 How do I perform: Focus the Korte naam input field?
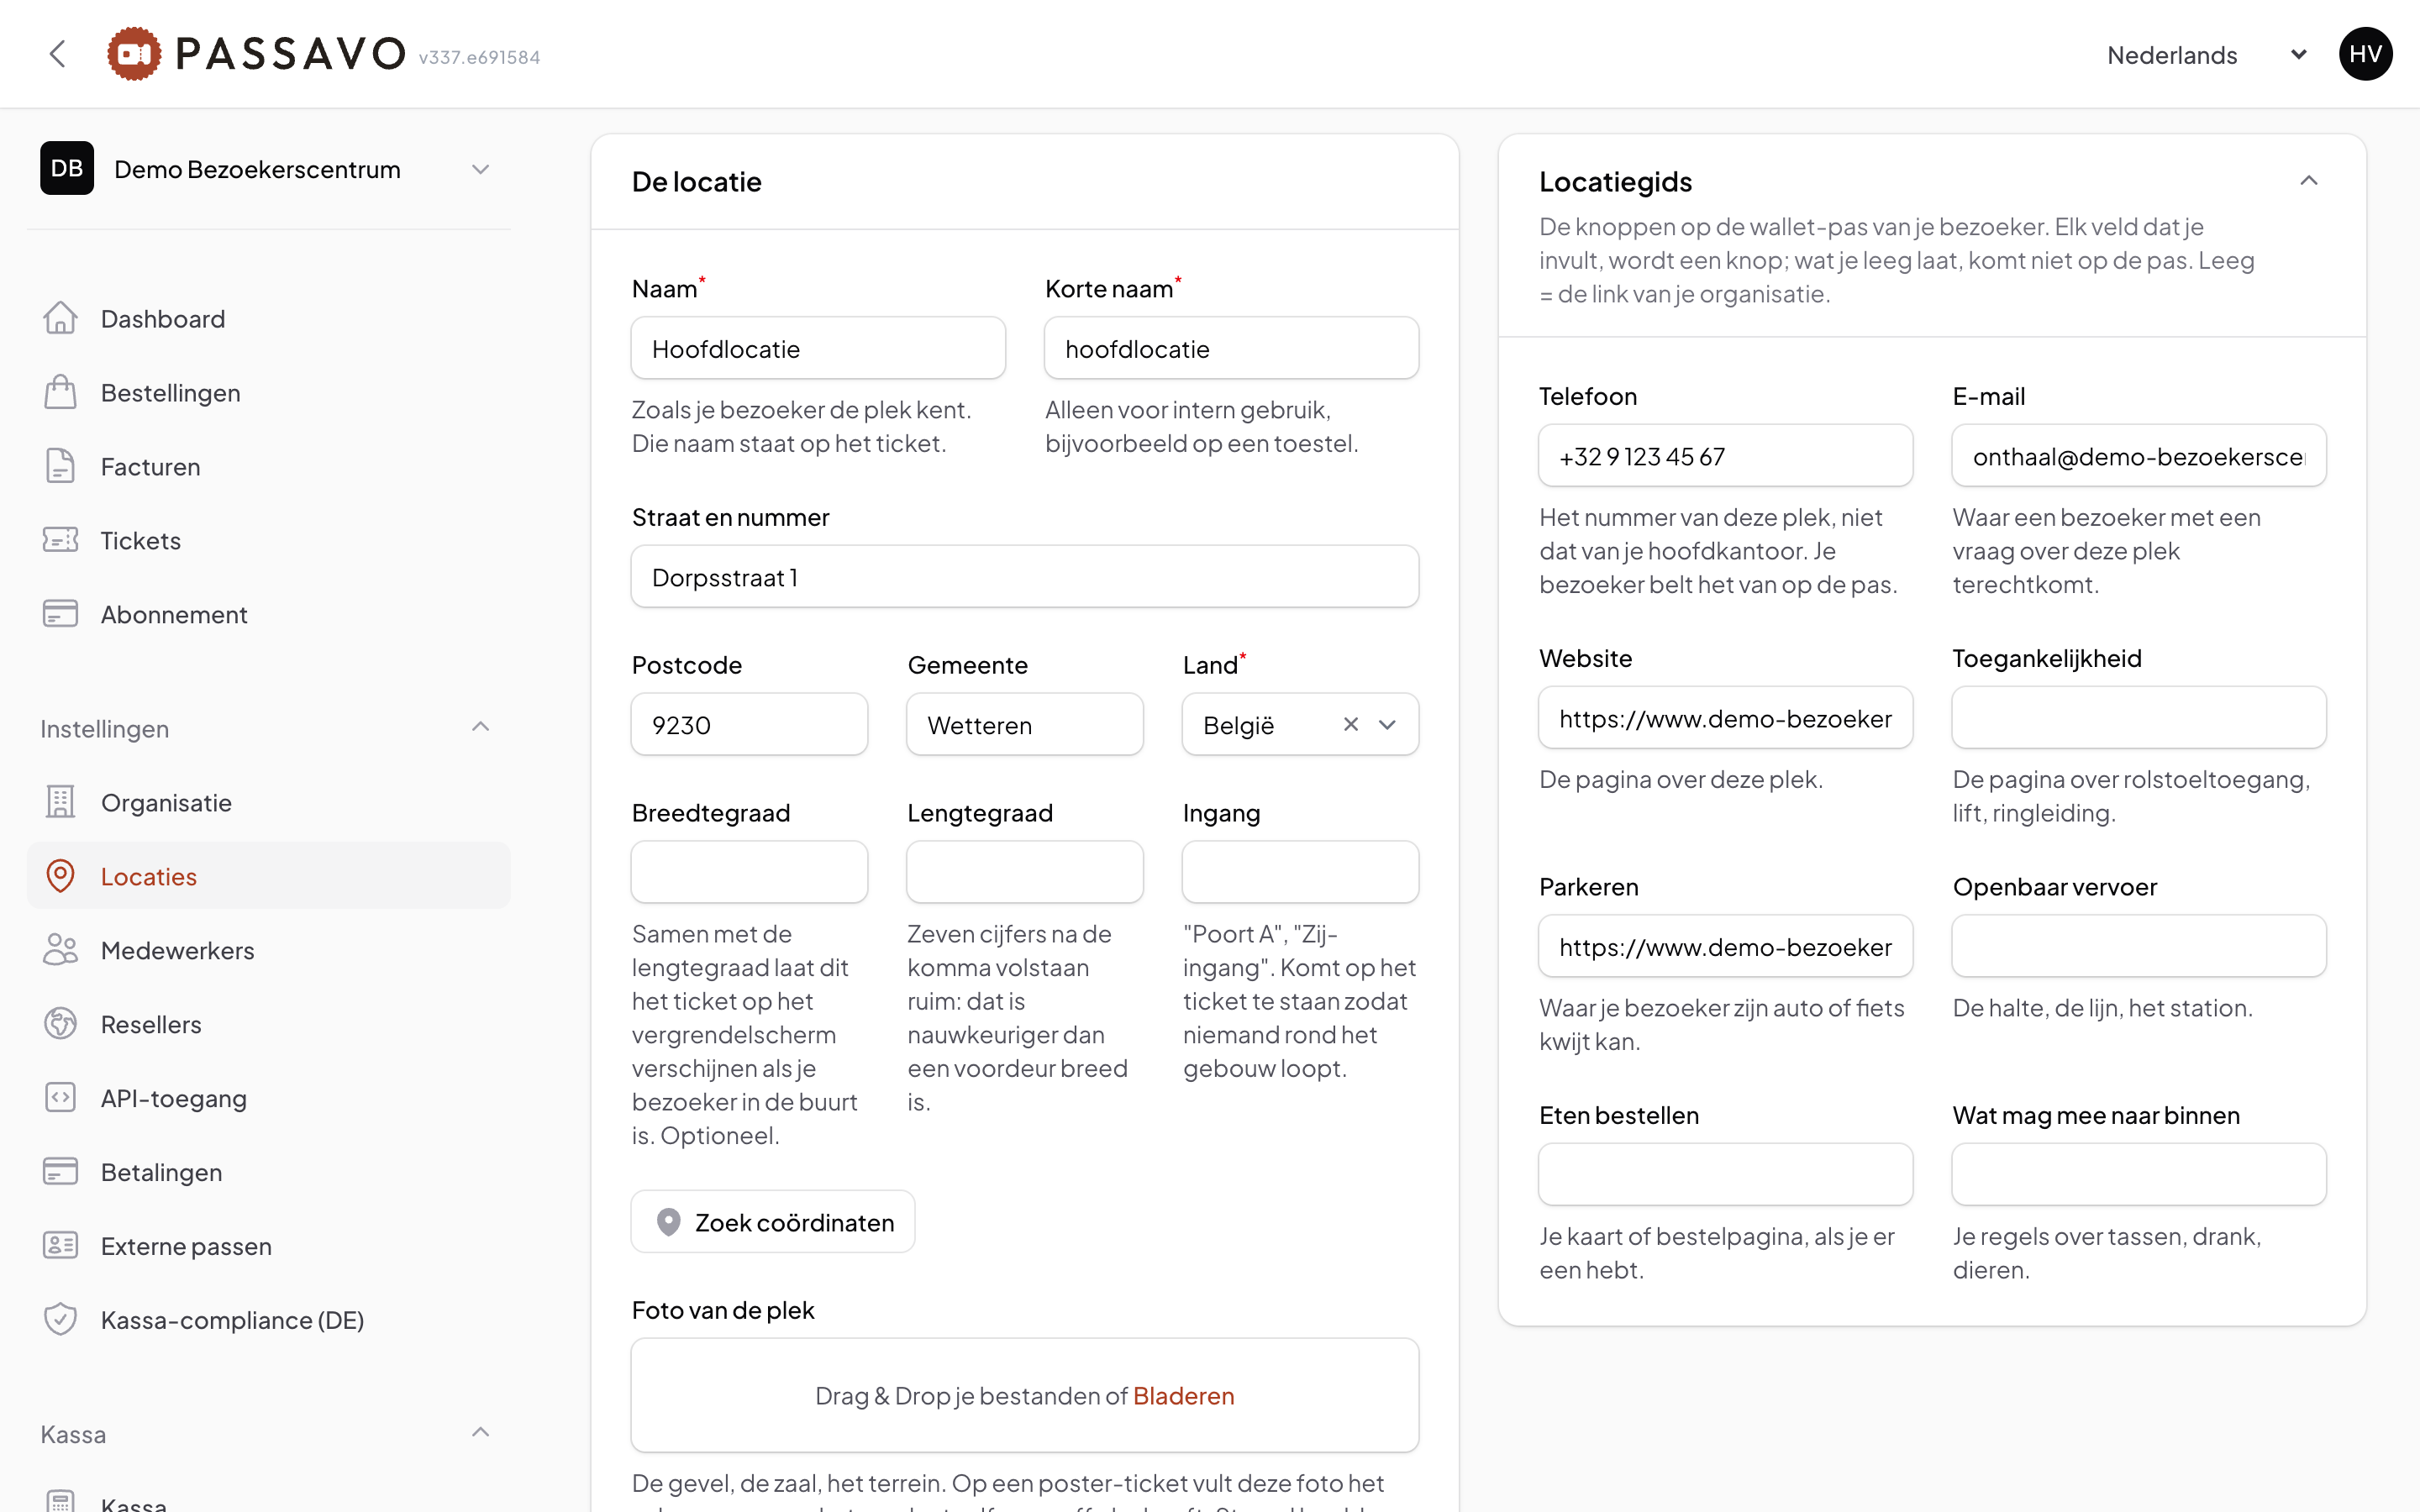click(1232, 349)
